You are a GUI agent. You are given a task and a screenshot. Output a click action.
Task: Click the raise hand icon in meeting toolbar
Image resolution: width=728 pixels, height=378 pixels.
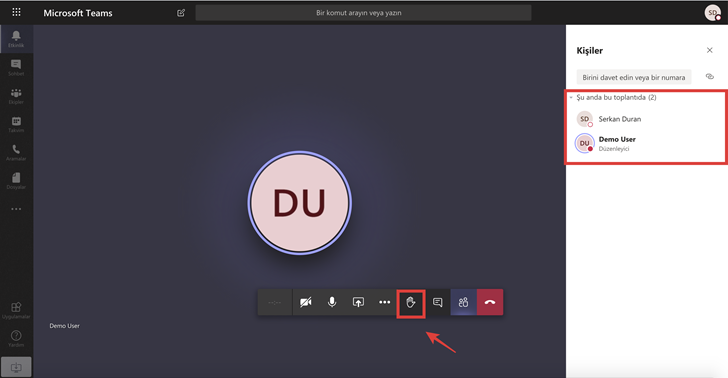point(411,303)
